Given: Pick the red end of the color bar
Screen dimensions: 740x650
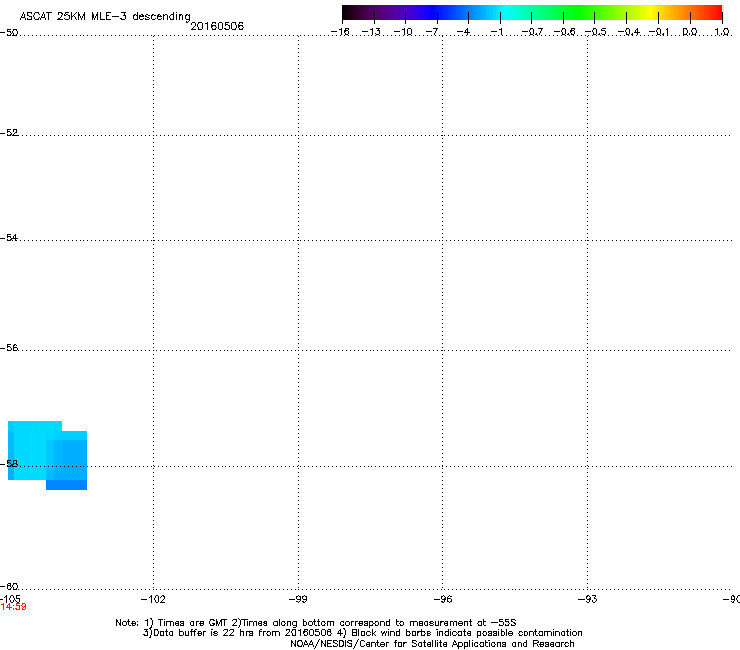Looking at the screenshot, I should point(713,13).
